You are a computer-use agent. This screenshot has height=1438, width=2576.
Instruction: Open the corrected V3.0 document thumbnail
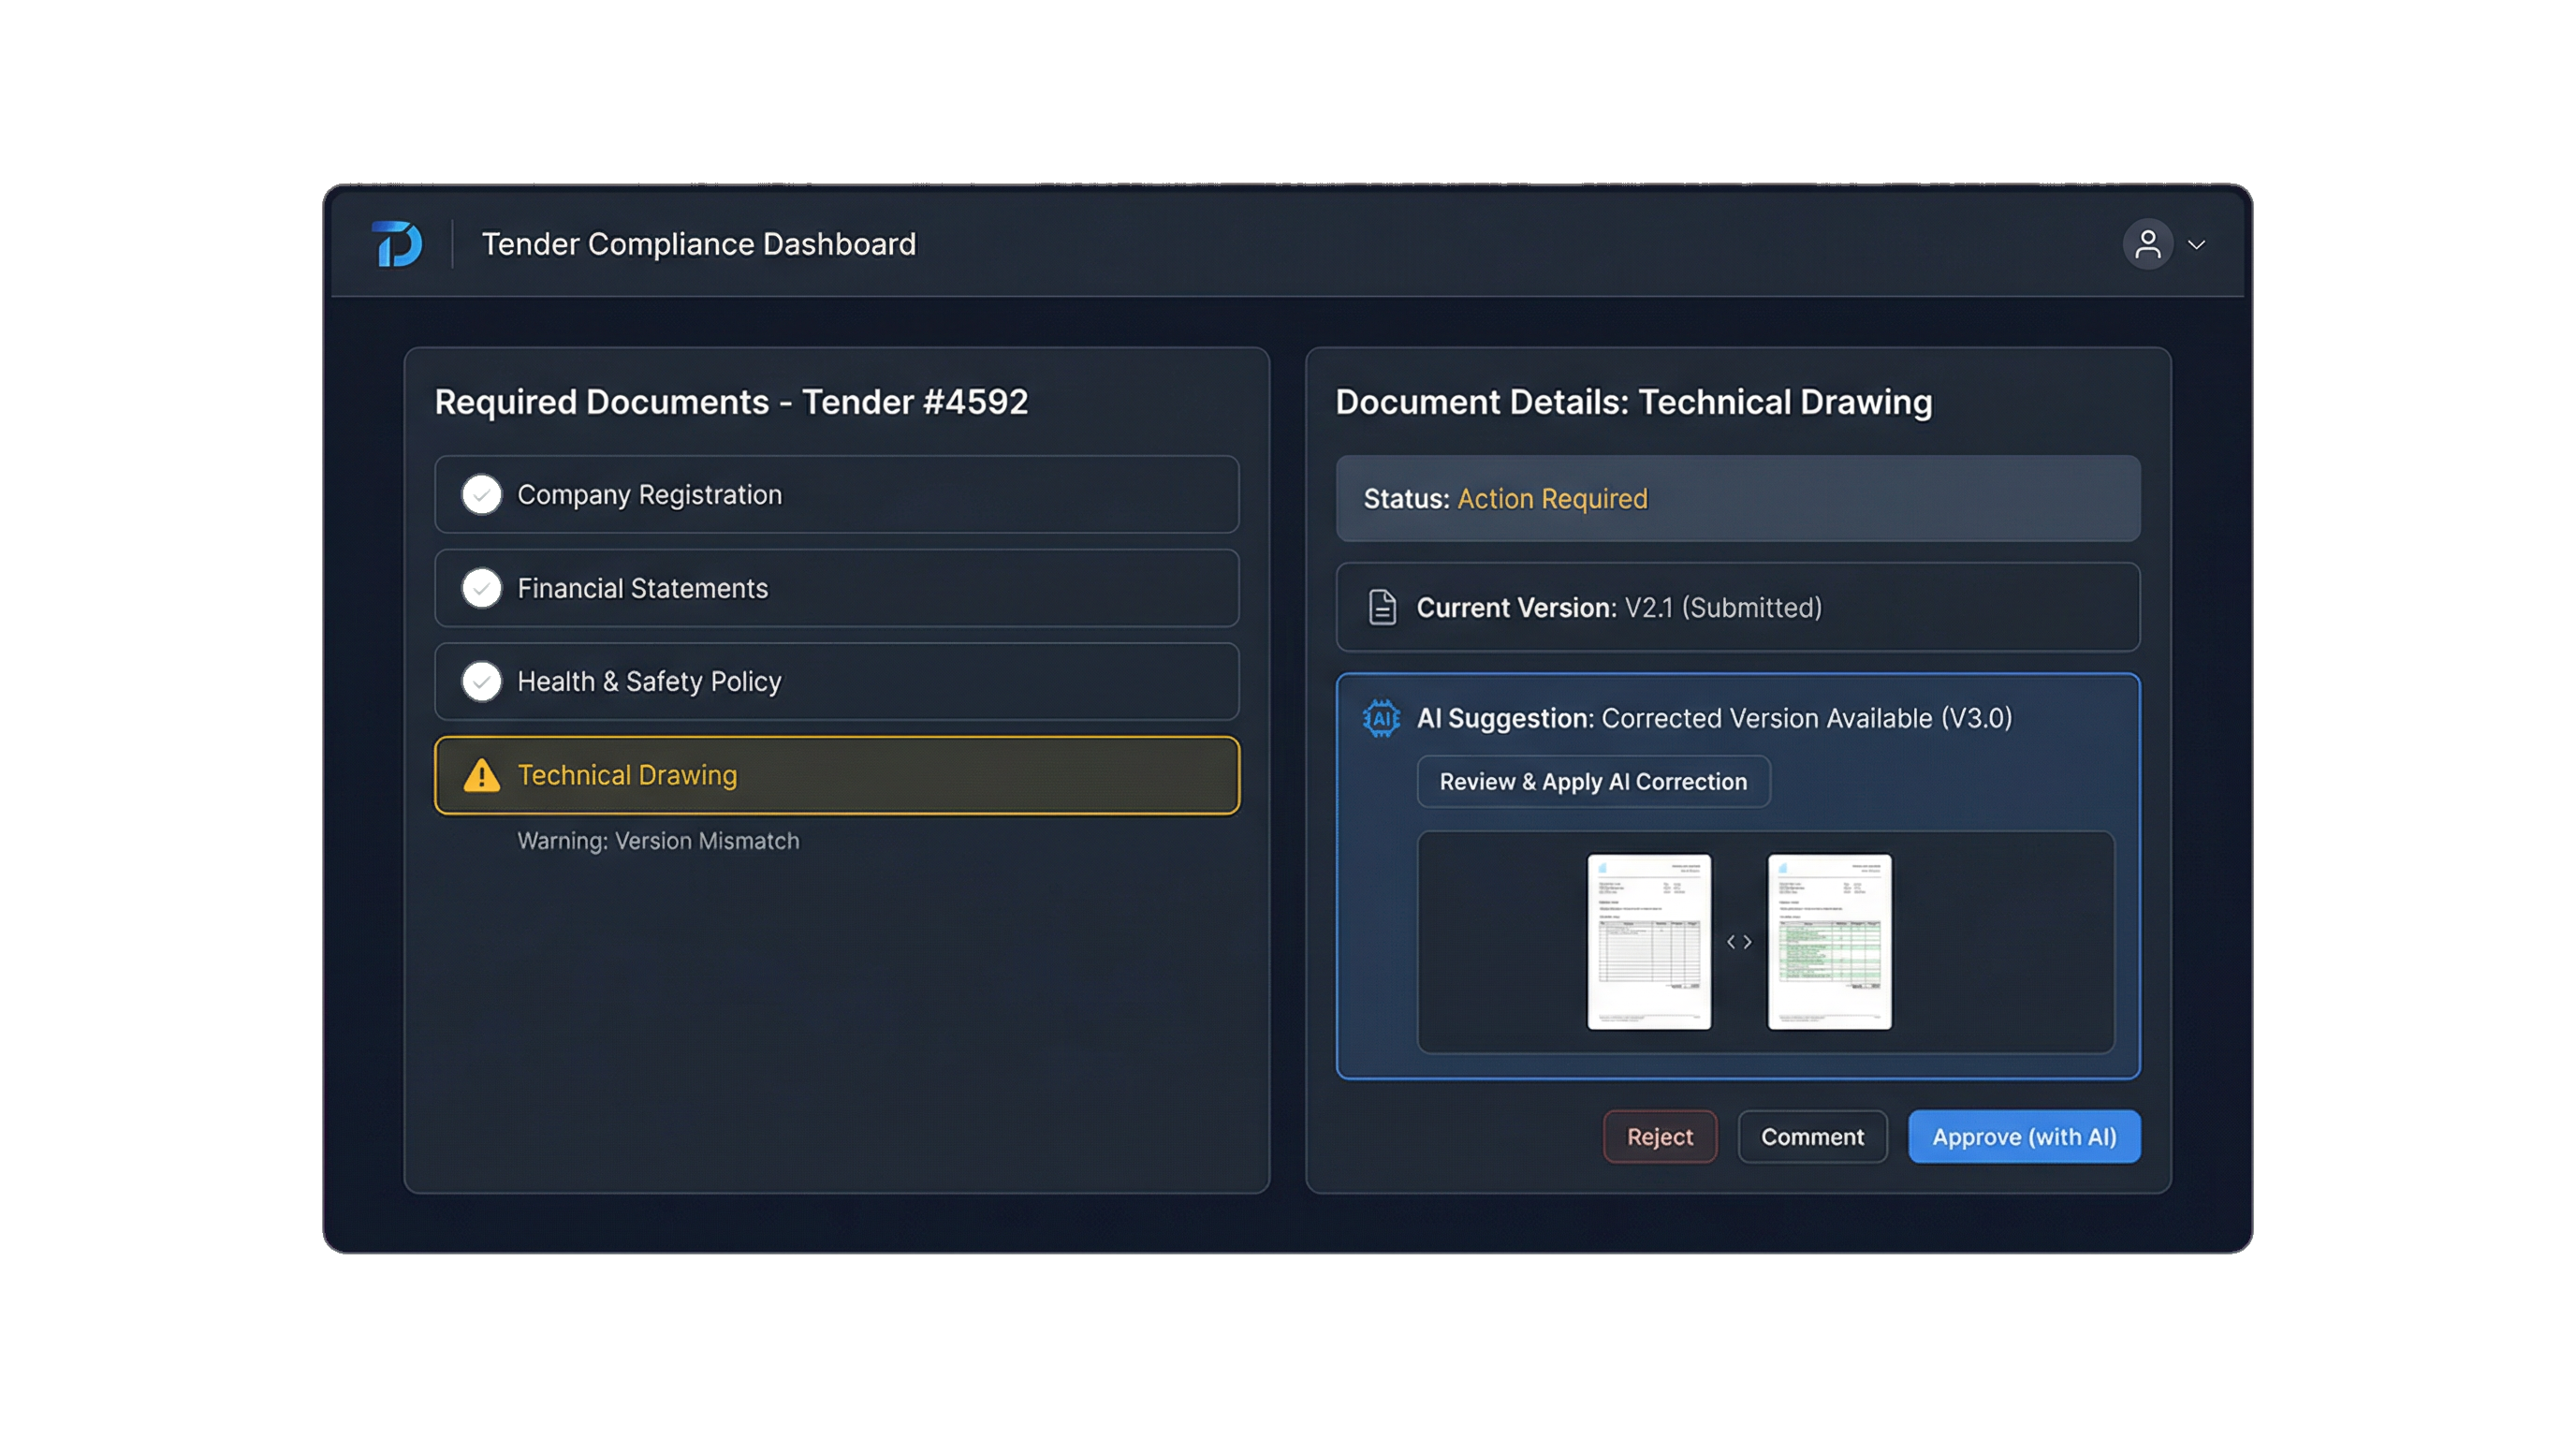pyautogui.click(x=1829, y=941)
